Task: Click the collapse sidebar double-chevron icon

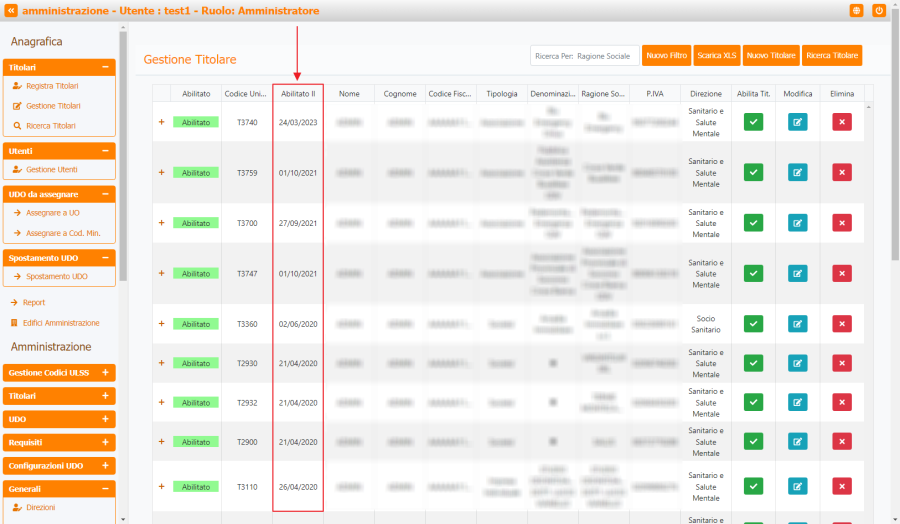Action: 11,11
